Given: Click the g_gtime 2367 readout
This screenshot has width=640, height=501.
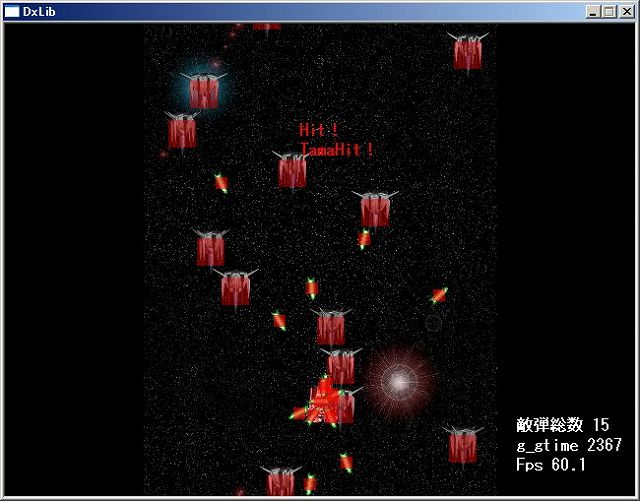Looking at the screenshot, I should 569,445.
